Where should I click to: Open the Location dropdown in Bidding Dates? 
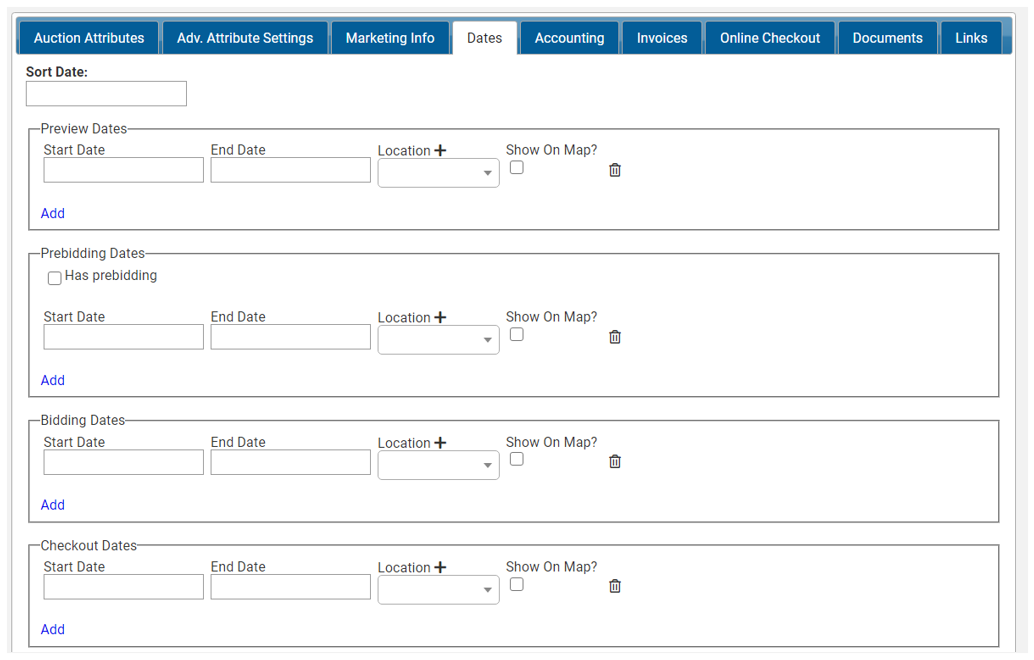tap(438, 464)
